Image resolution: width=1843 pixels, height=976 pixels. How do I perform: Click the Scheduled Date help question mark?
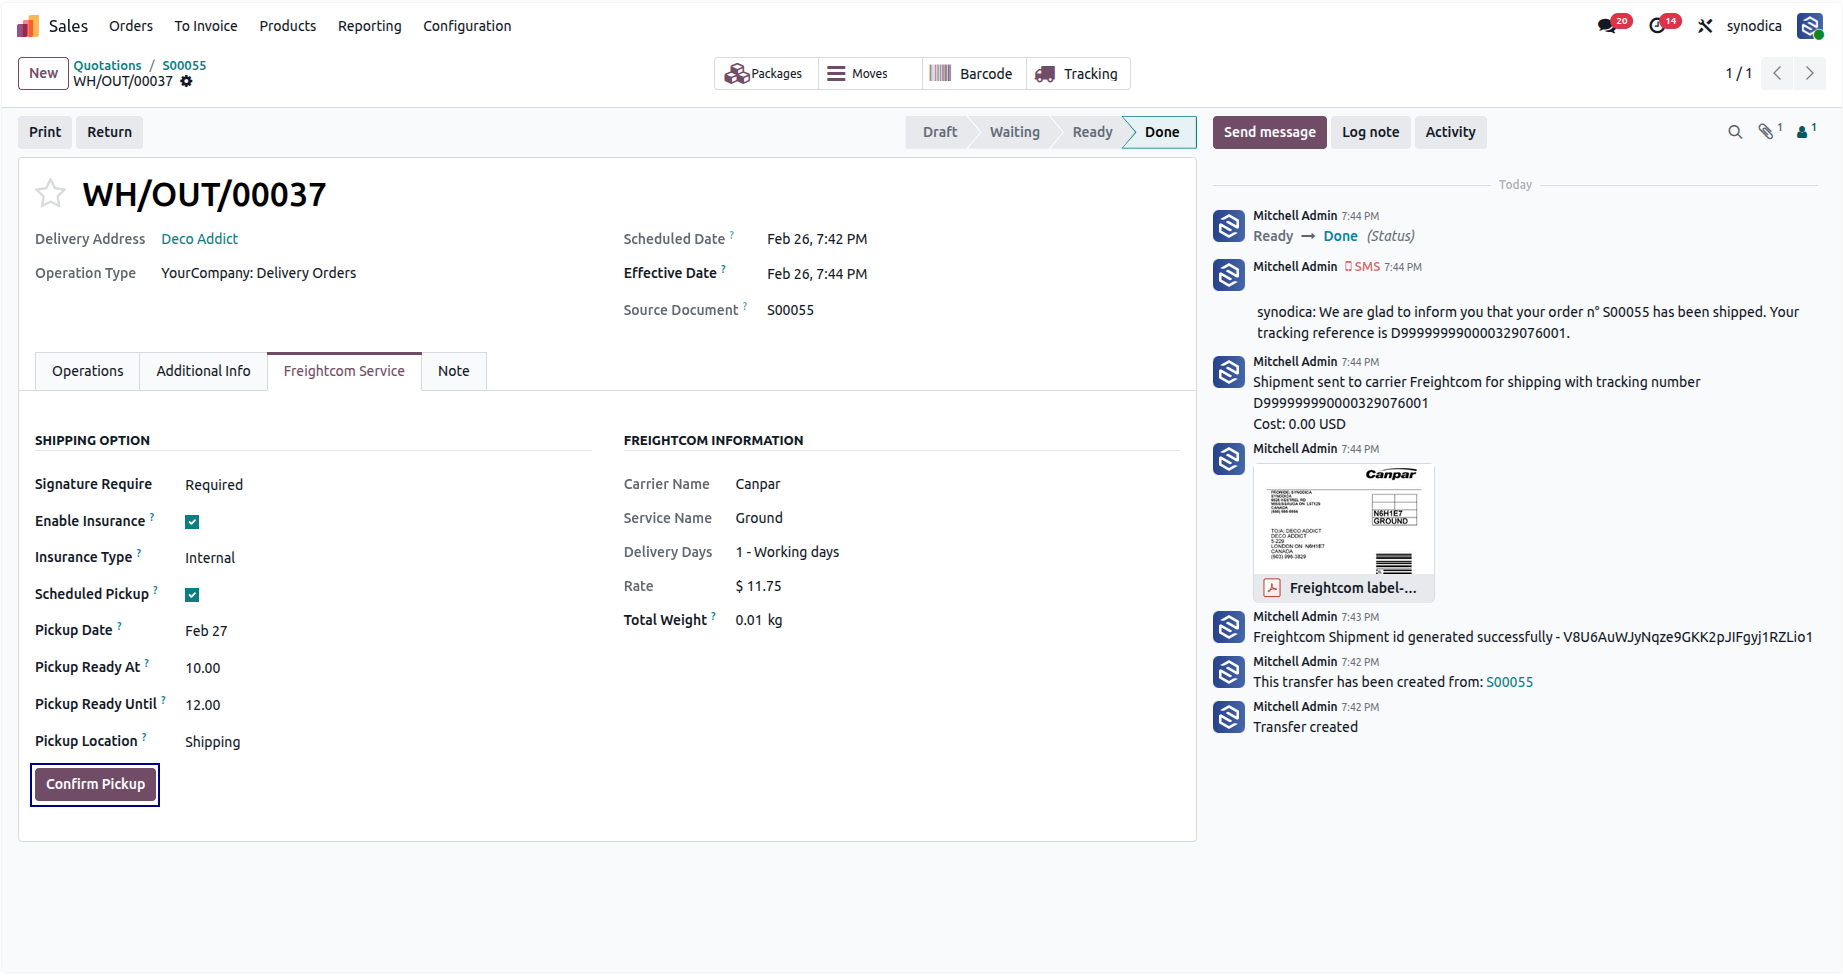click(732, 235)
